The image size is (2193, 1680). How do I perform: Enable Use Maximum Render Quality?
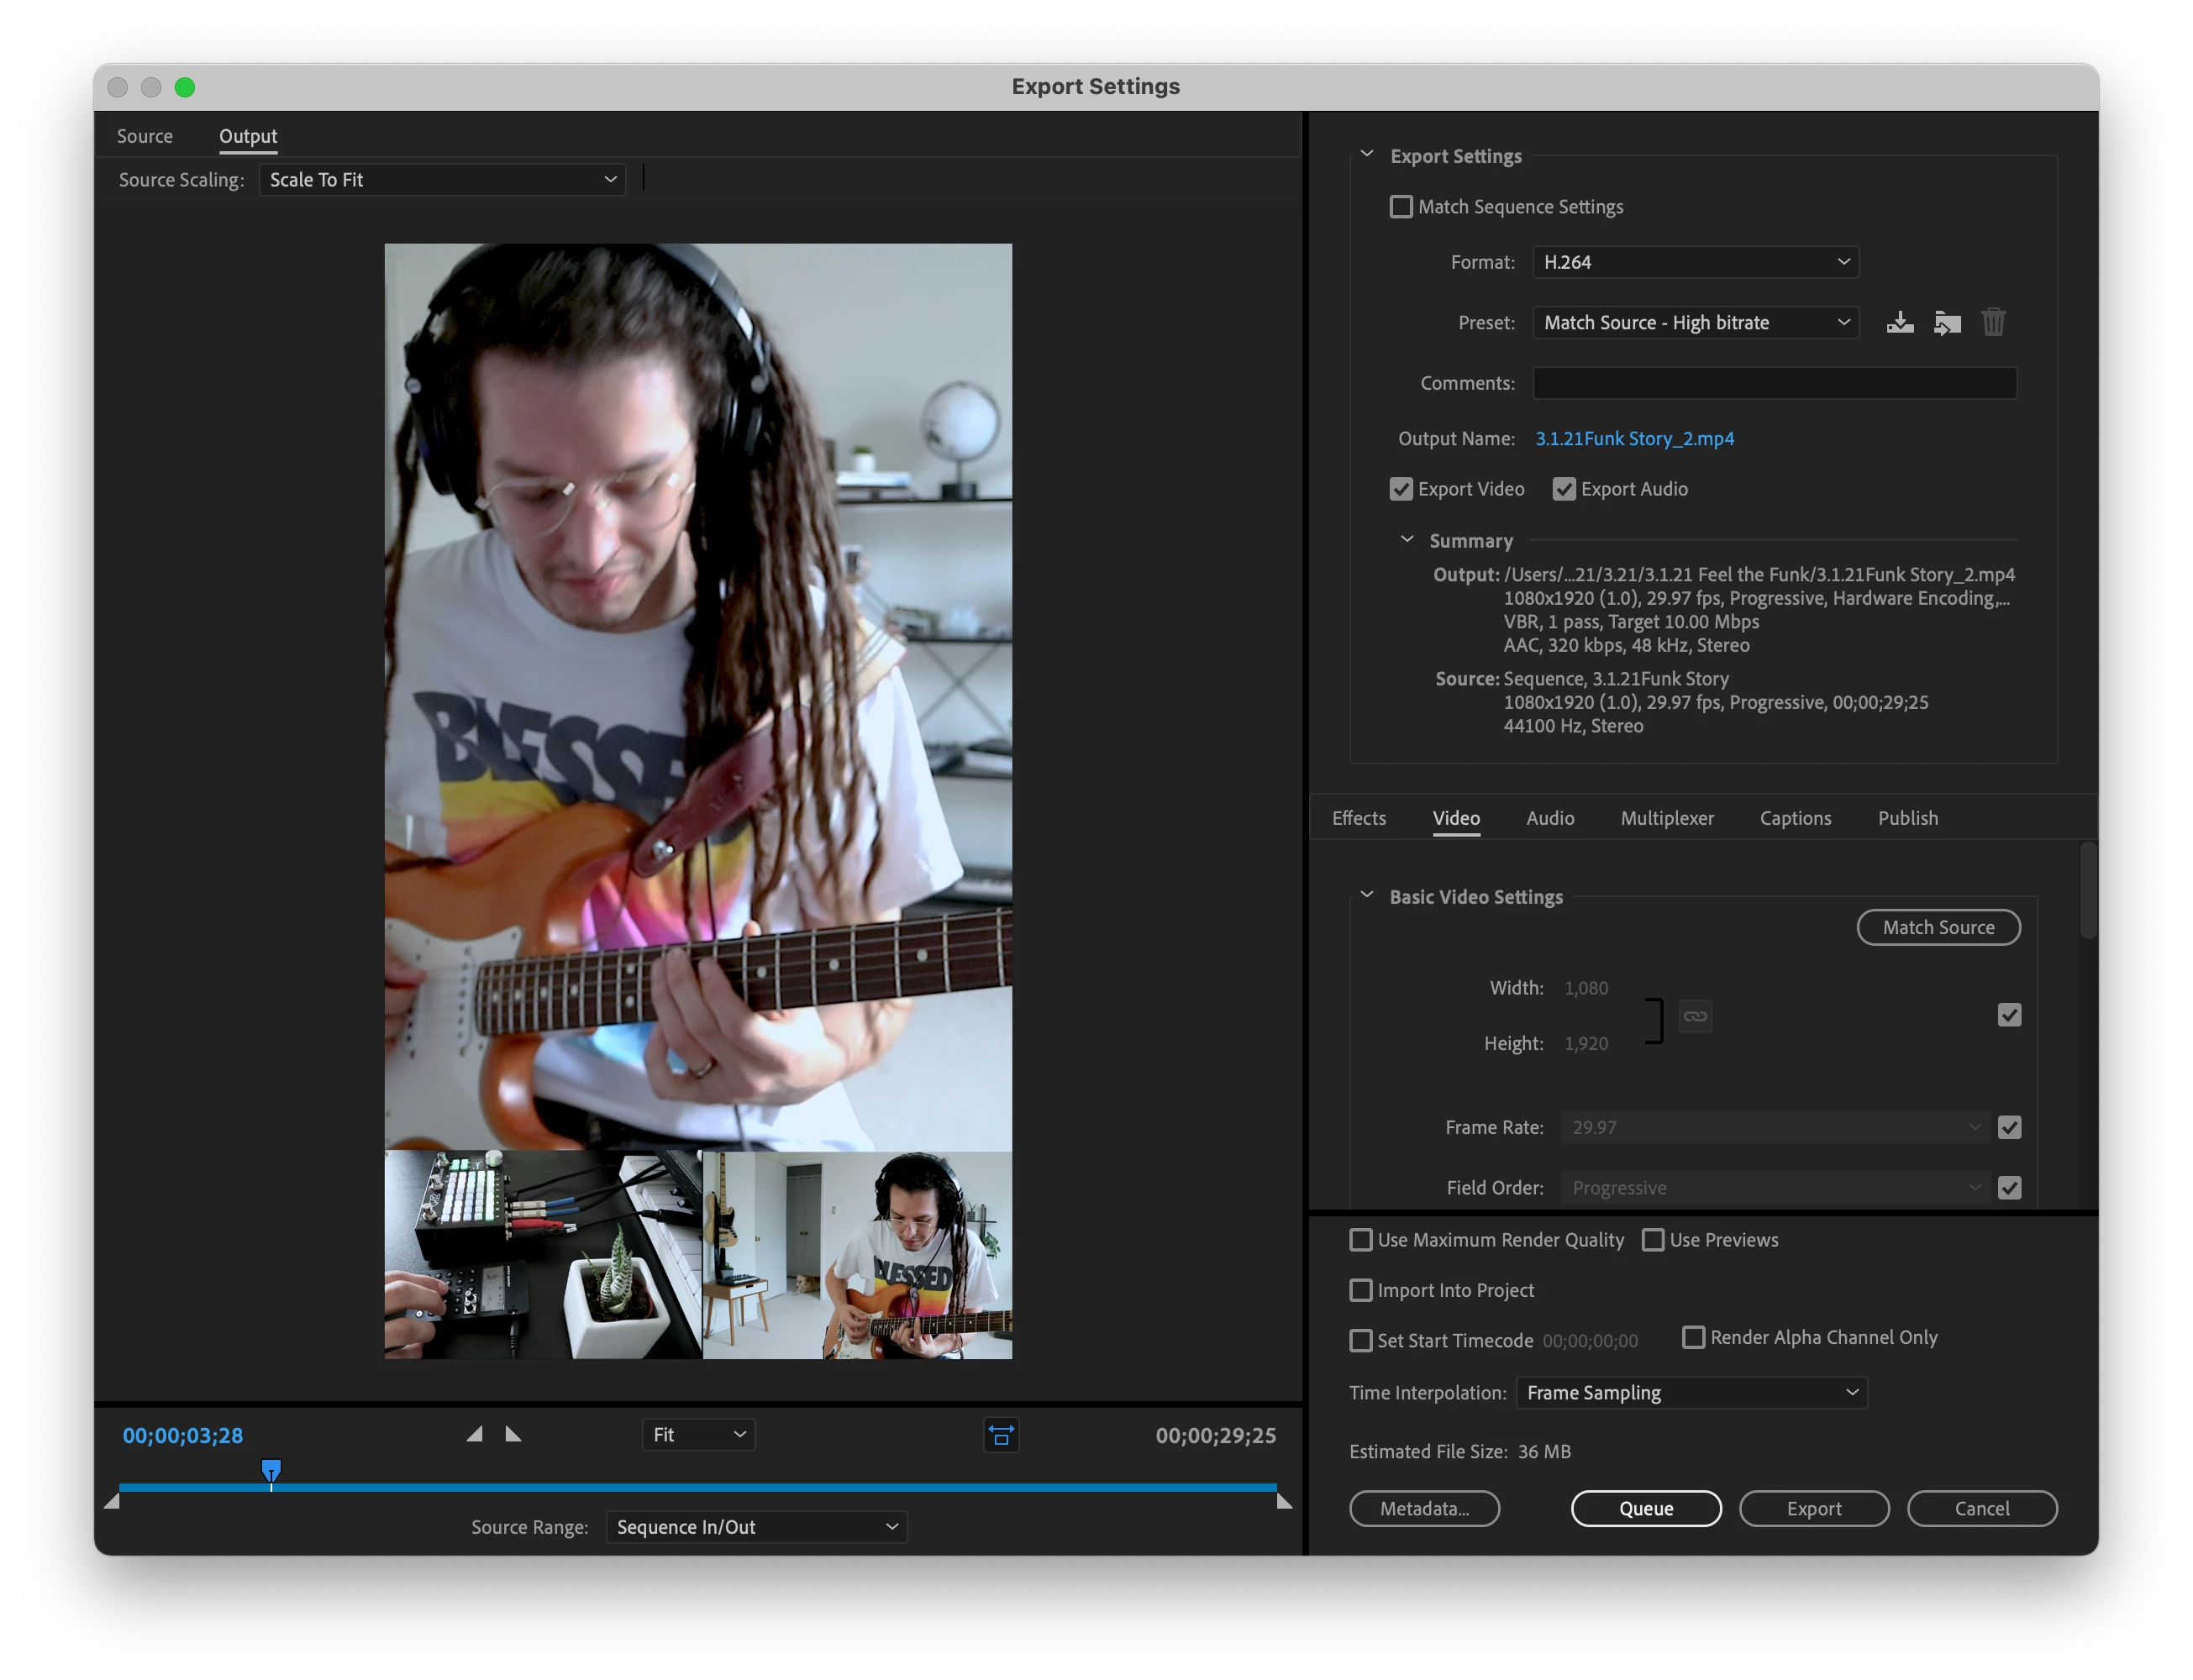point(1361,1240)
